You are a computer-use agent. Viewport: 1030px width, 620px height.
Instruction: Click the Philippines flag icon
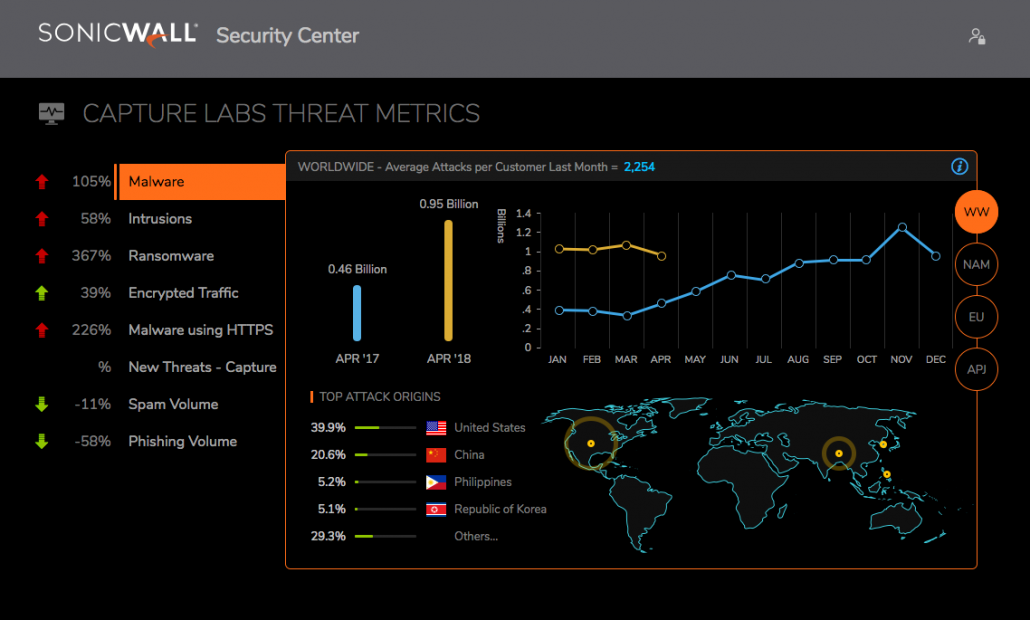click(434, 481)
